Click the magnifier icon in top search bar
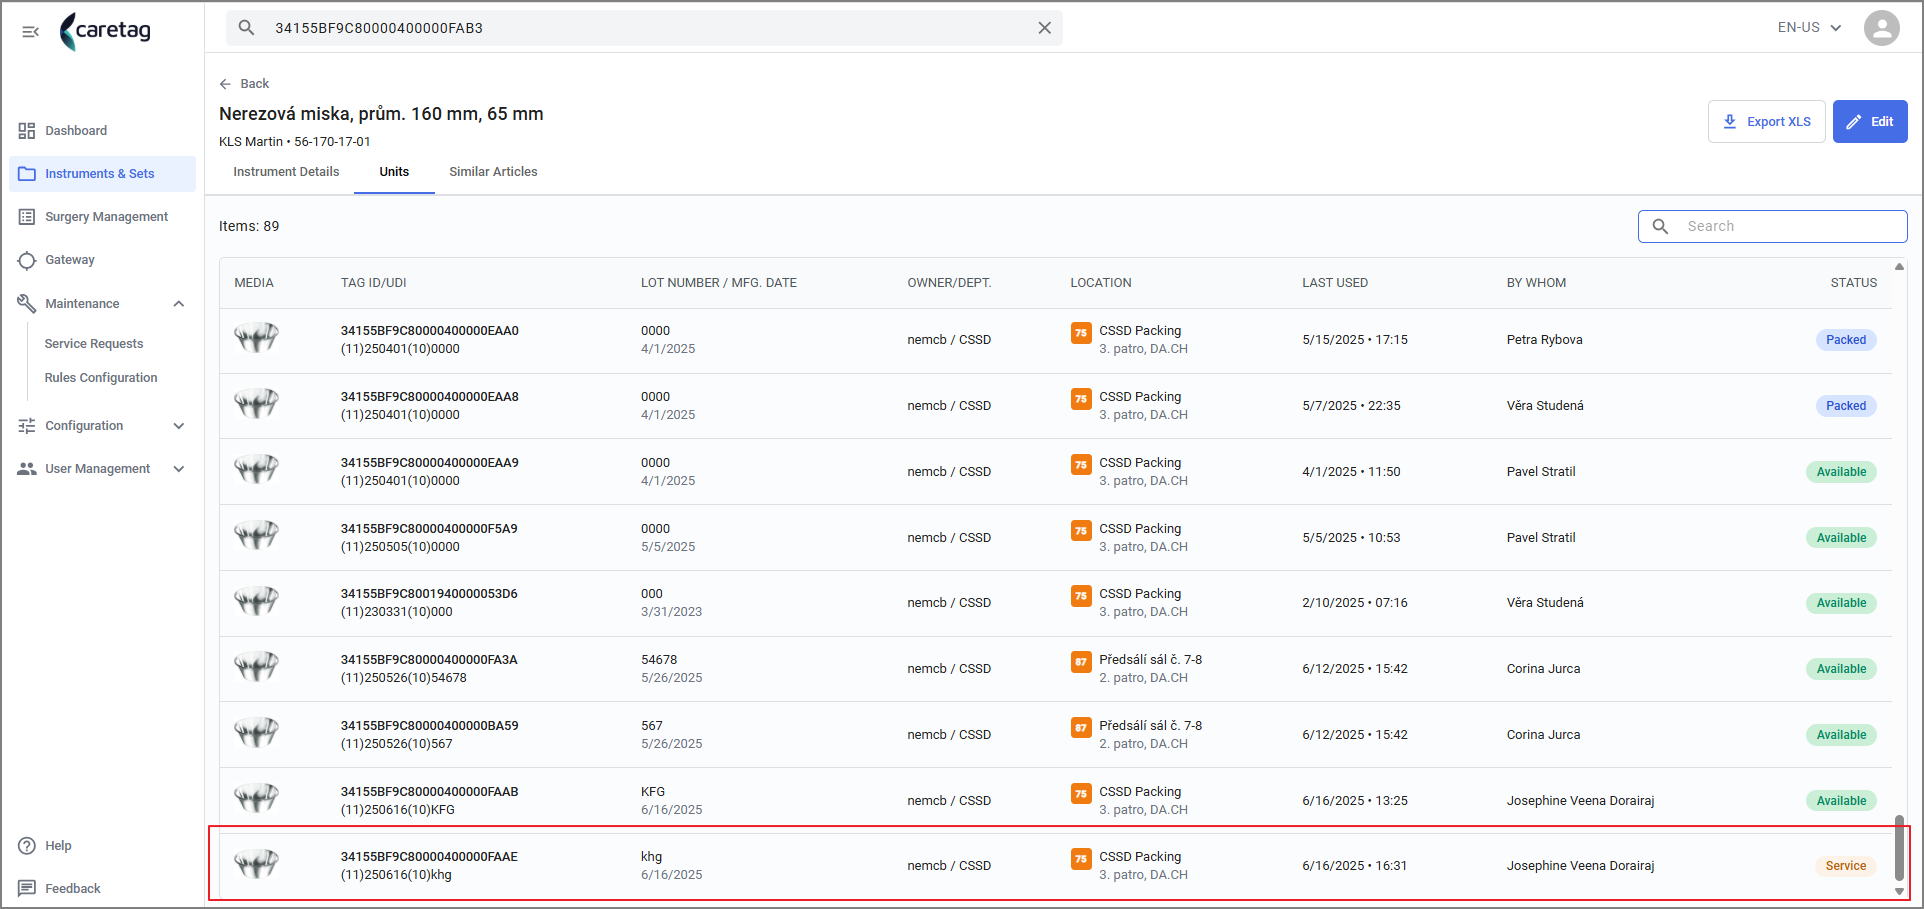1924x909 pixels. 246,28
